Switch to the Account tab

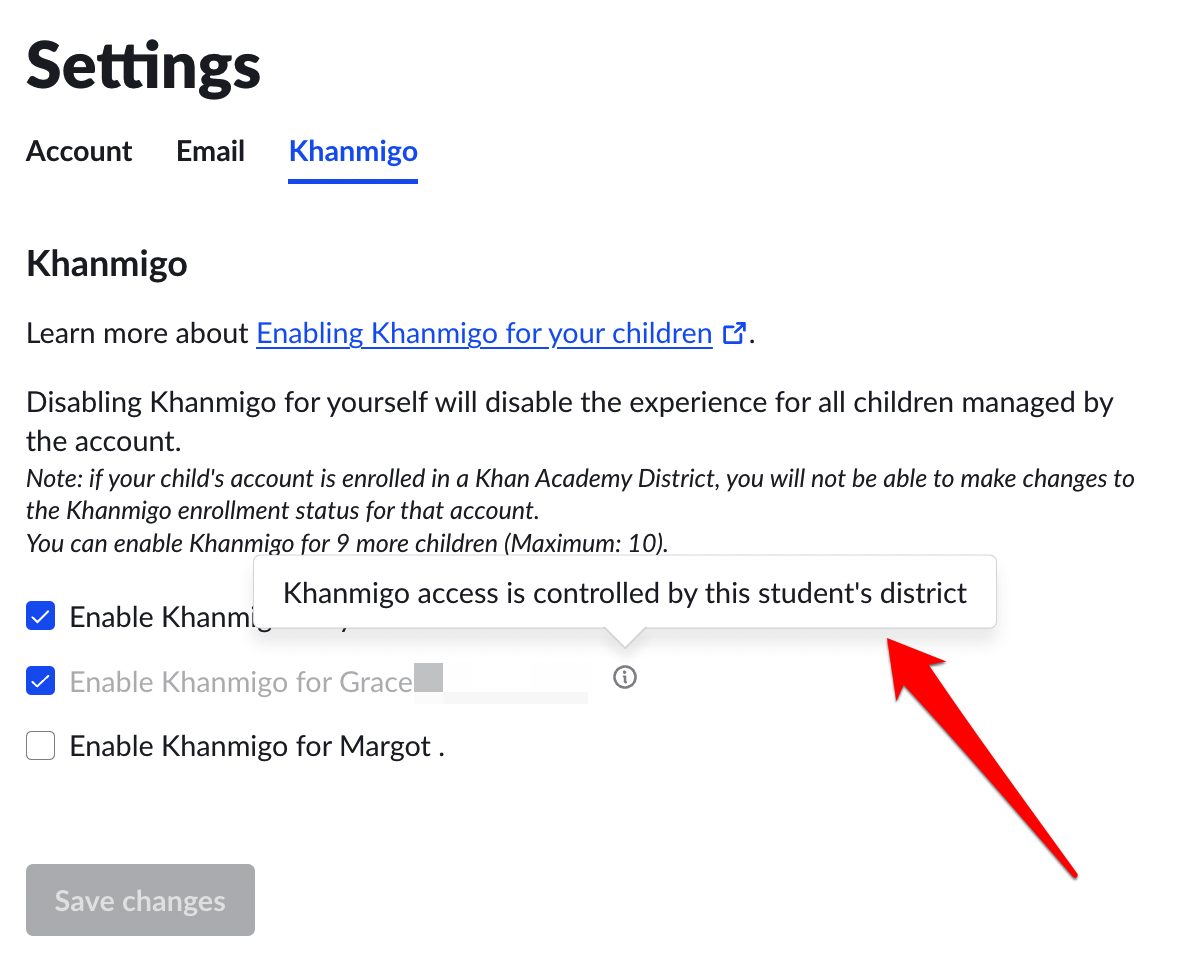tap(79, 151)
